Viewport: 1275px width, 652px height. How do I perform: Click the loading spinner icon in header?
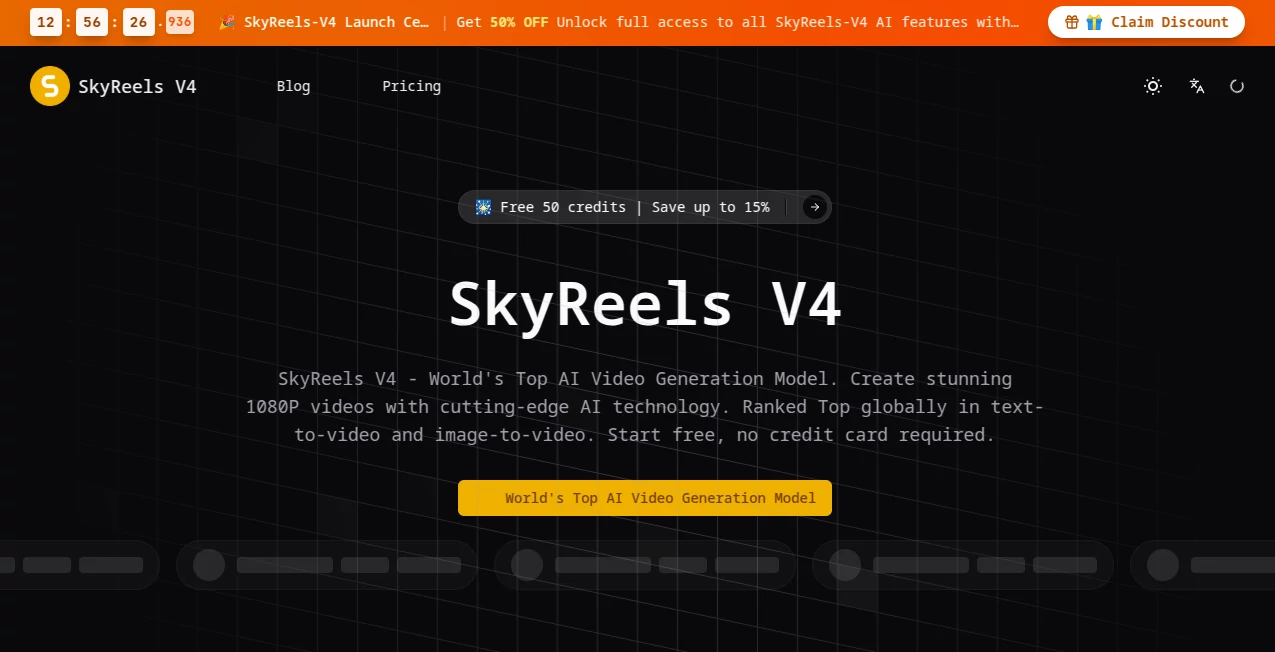1237,86
